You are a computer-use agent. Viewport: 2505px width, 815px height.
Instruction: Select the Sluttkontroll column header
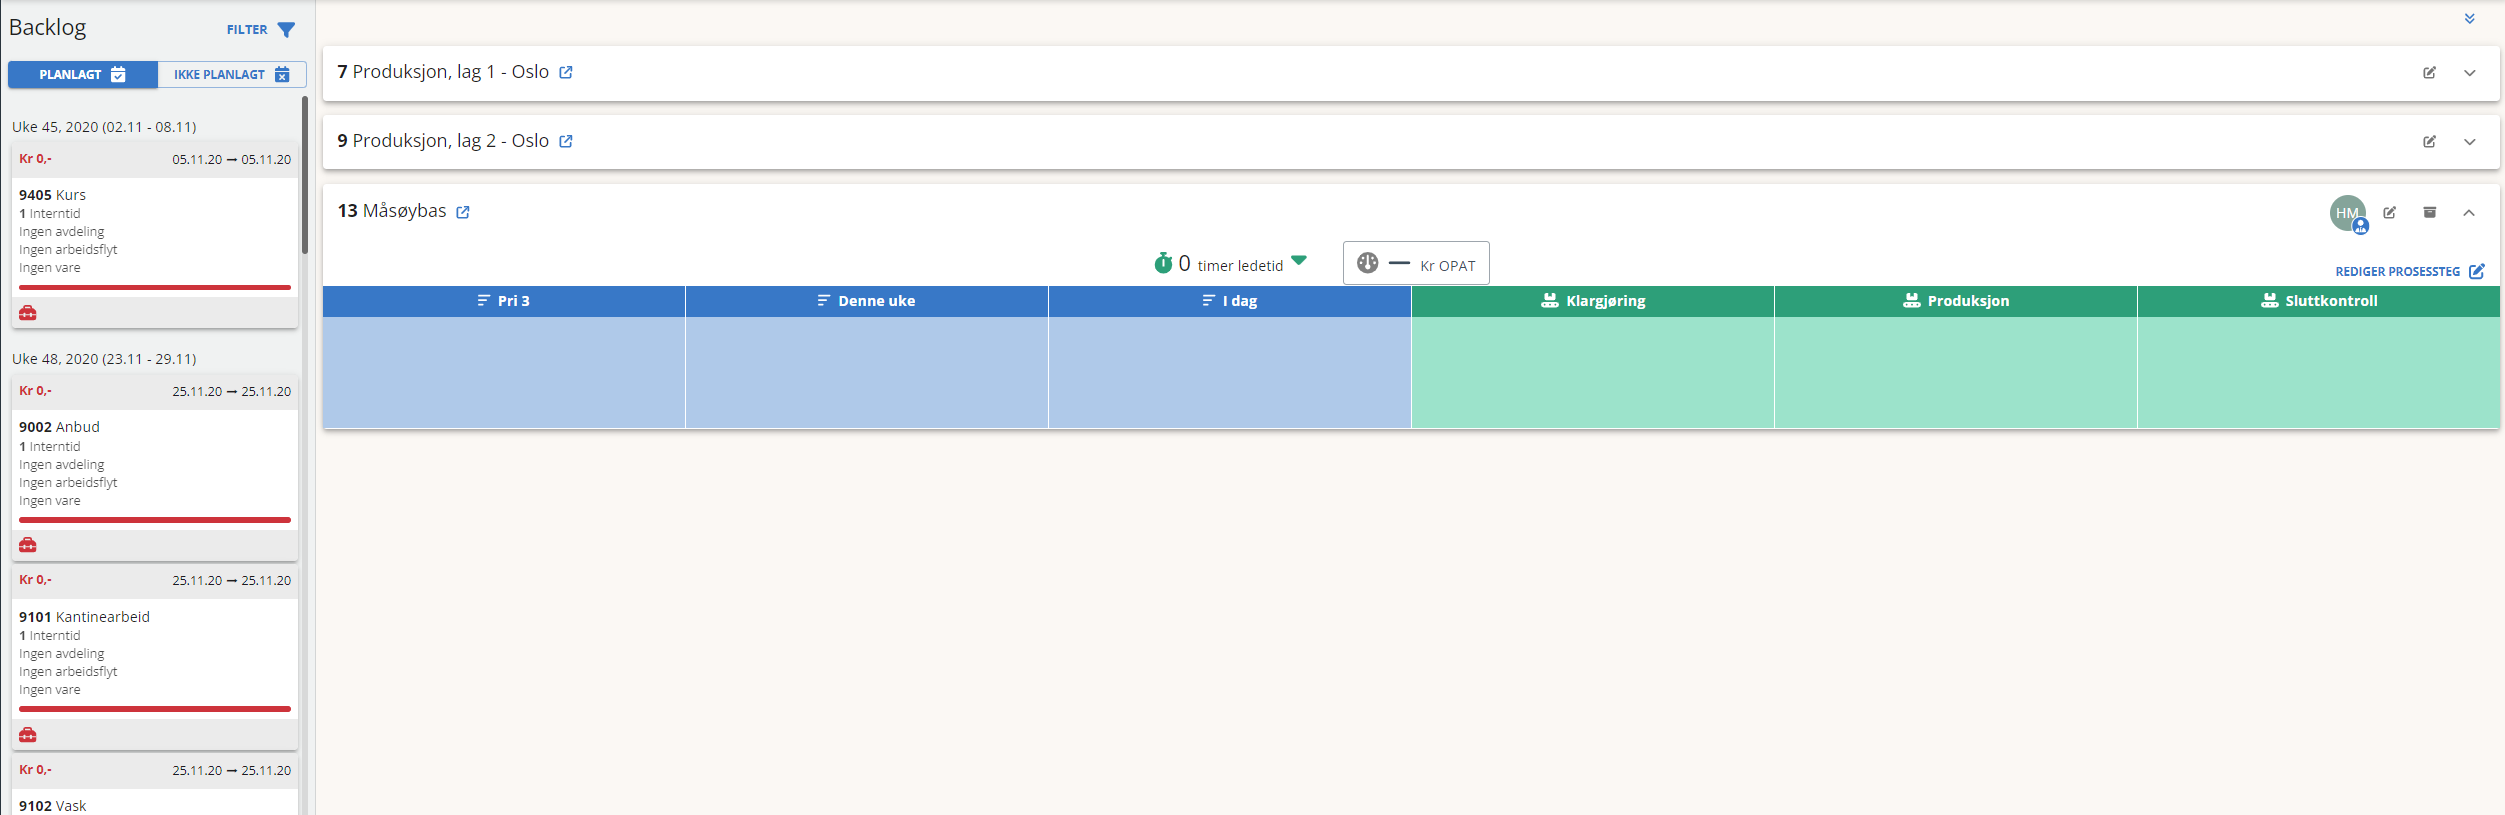[2319, 301]
